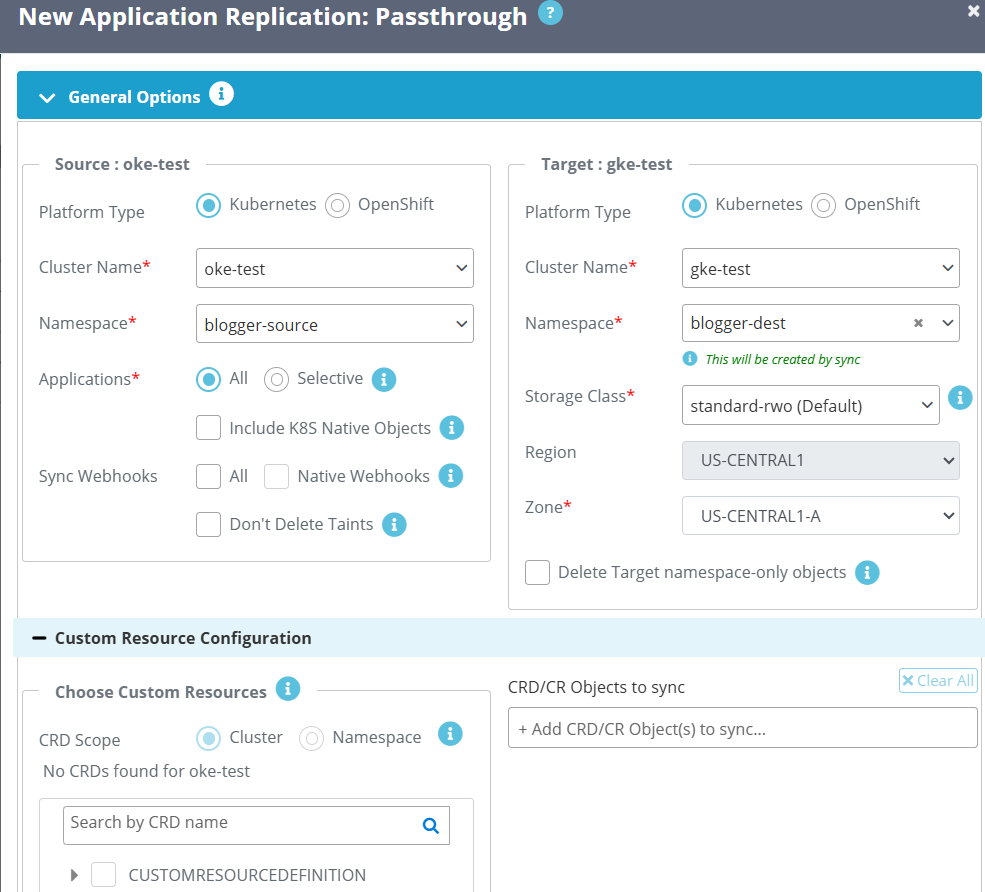Click the 'Source : oke-test' heading
Screen dimensions: 985x892
pos(122,164)
